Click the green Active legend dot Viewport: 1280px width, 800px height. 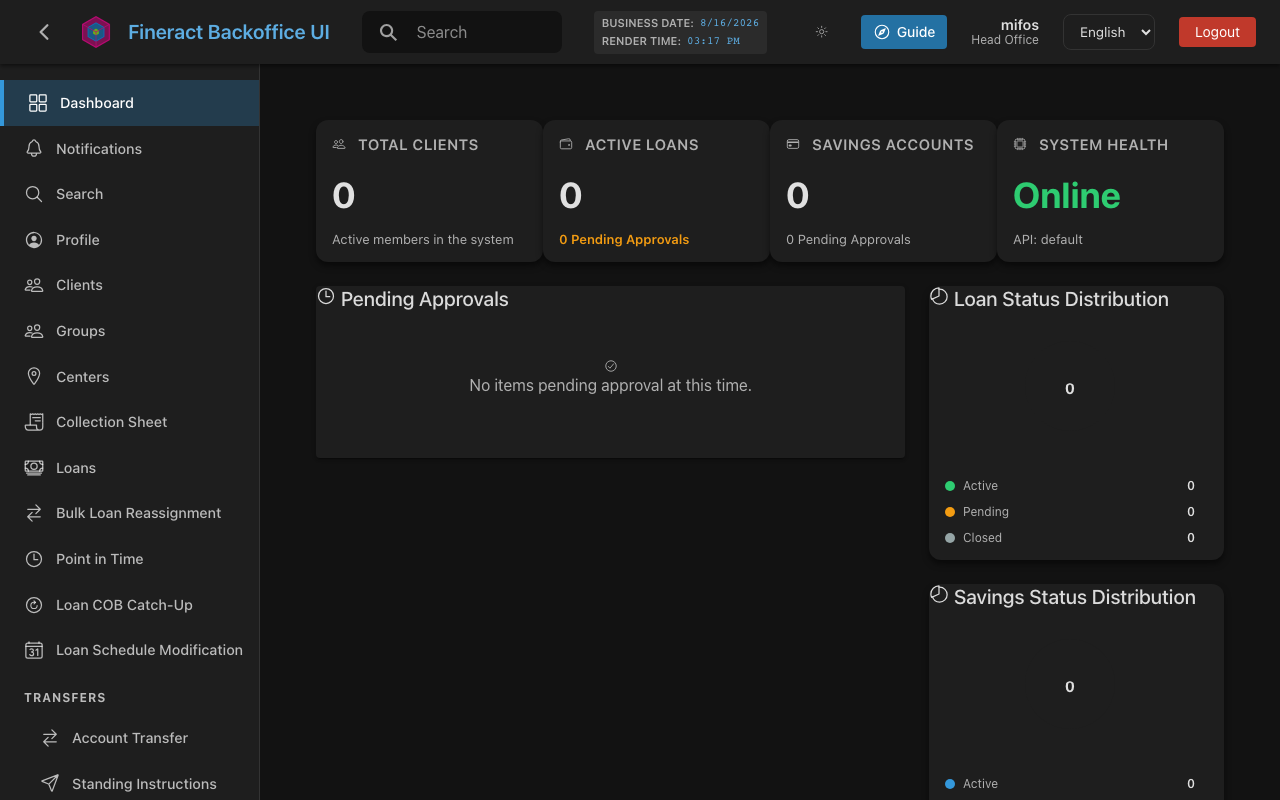click(950, 486)
